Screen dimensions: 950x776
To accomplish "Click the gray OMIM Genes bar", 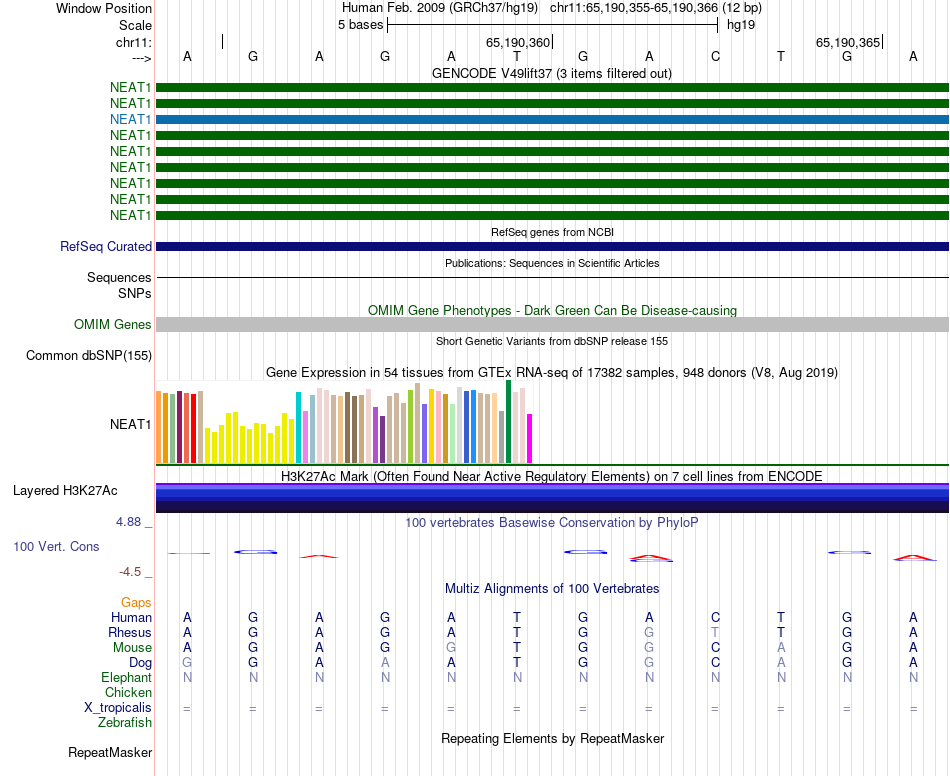I will 553,325.
